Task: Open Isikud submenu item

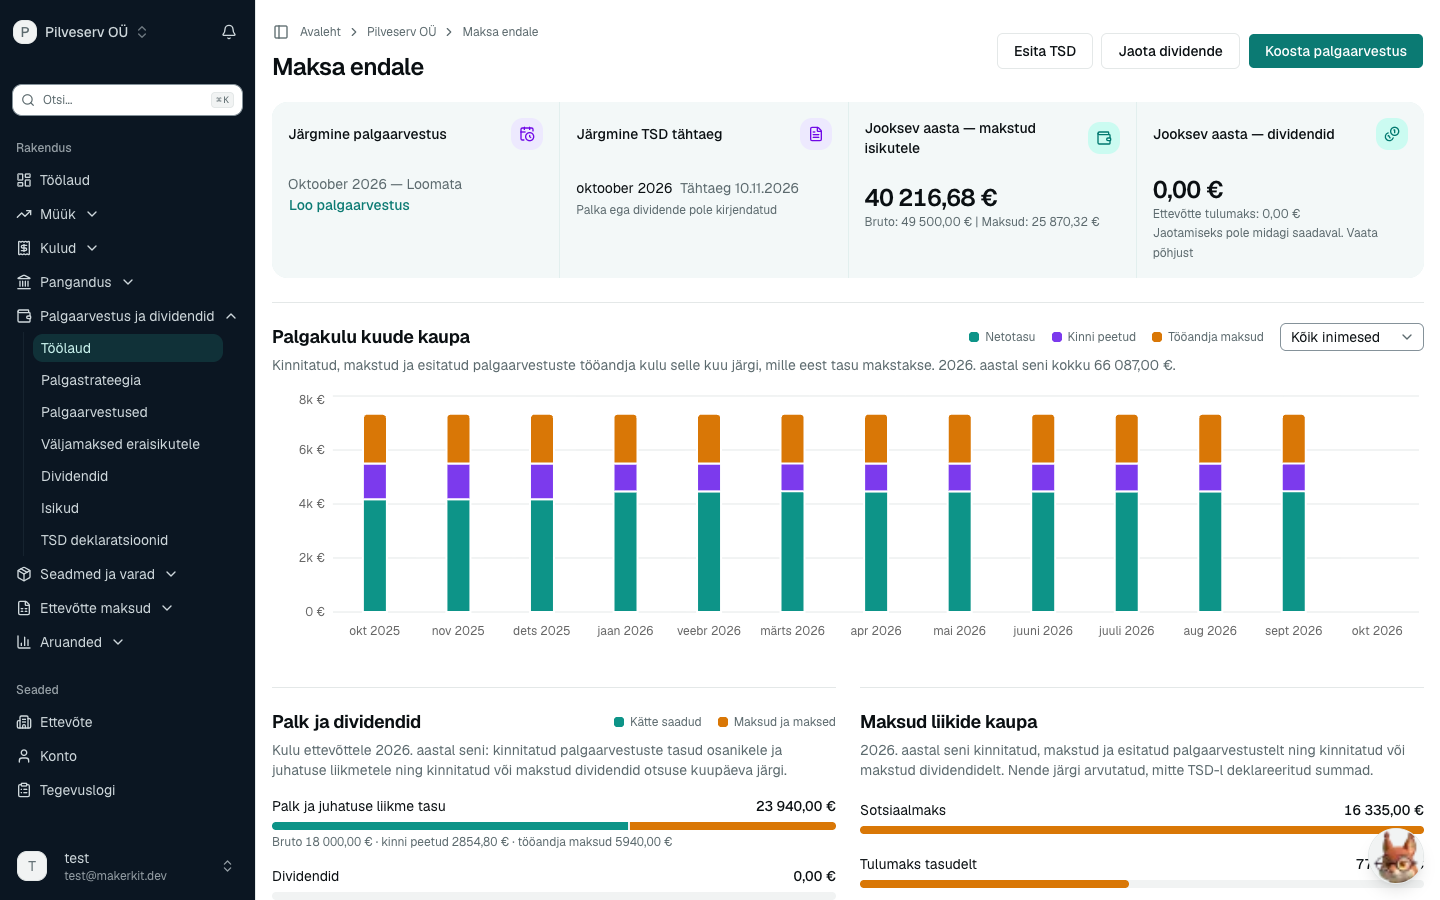Action: tap(128, 508)
